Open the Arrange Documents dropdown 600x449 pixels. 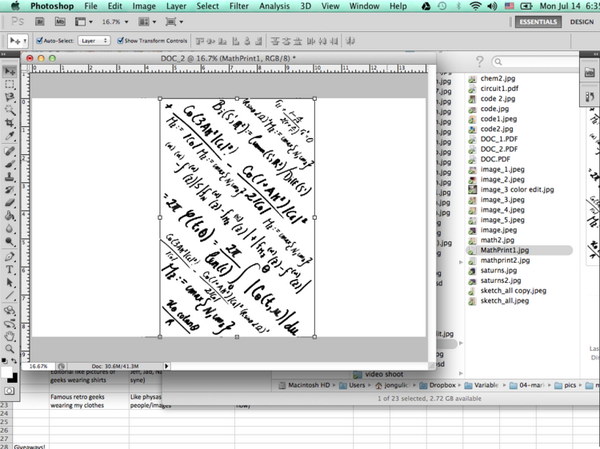[x=147, y=22]
